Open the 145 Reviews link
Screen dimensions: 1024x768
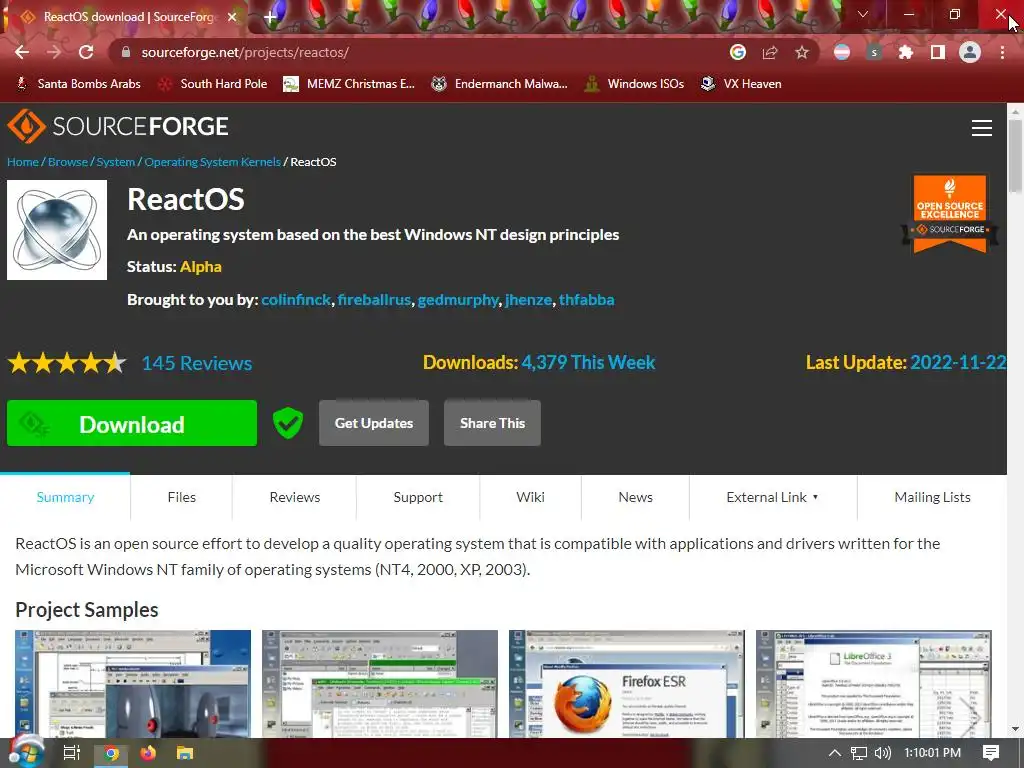click(x=197, y=363)
